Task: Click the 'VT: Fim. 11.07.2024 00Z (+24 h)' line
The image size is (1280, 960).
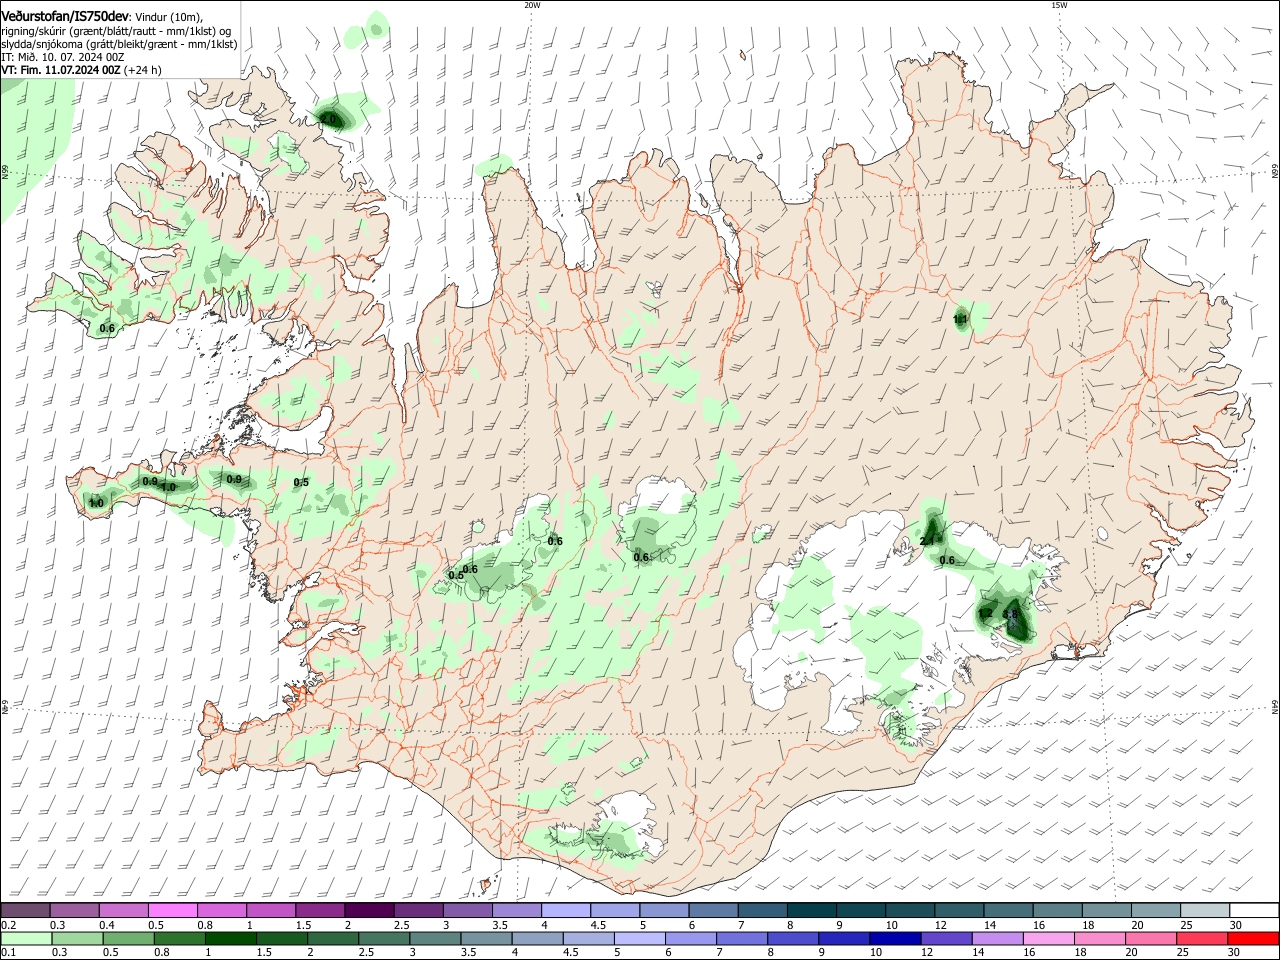Action: coord(82,70)
